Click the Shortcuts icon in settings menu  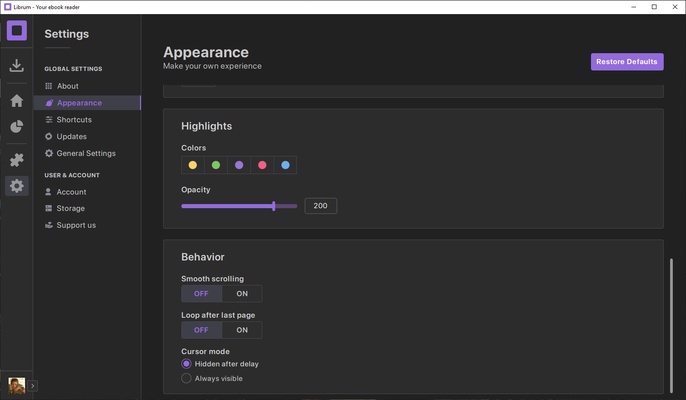(49, 120)
